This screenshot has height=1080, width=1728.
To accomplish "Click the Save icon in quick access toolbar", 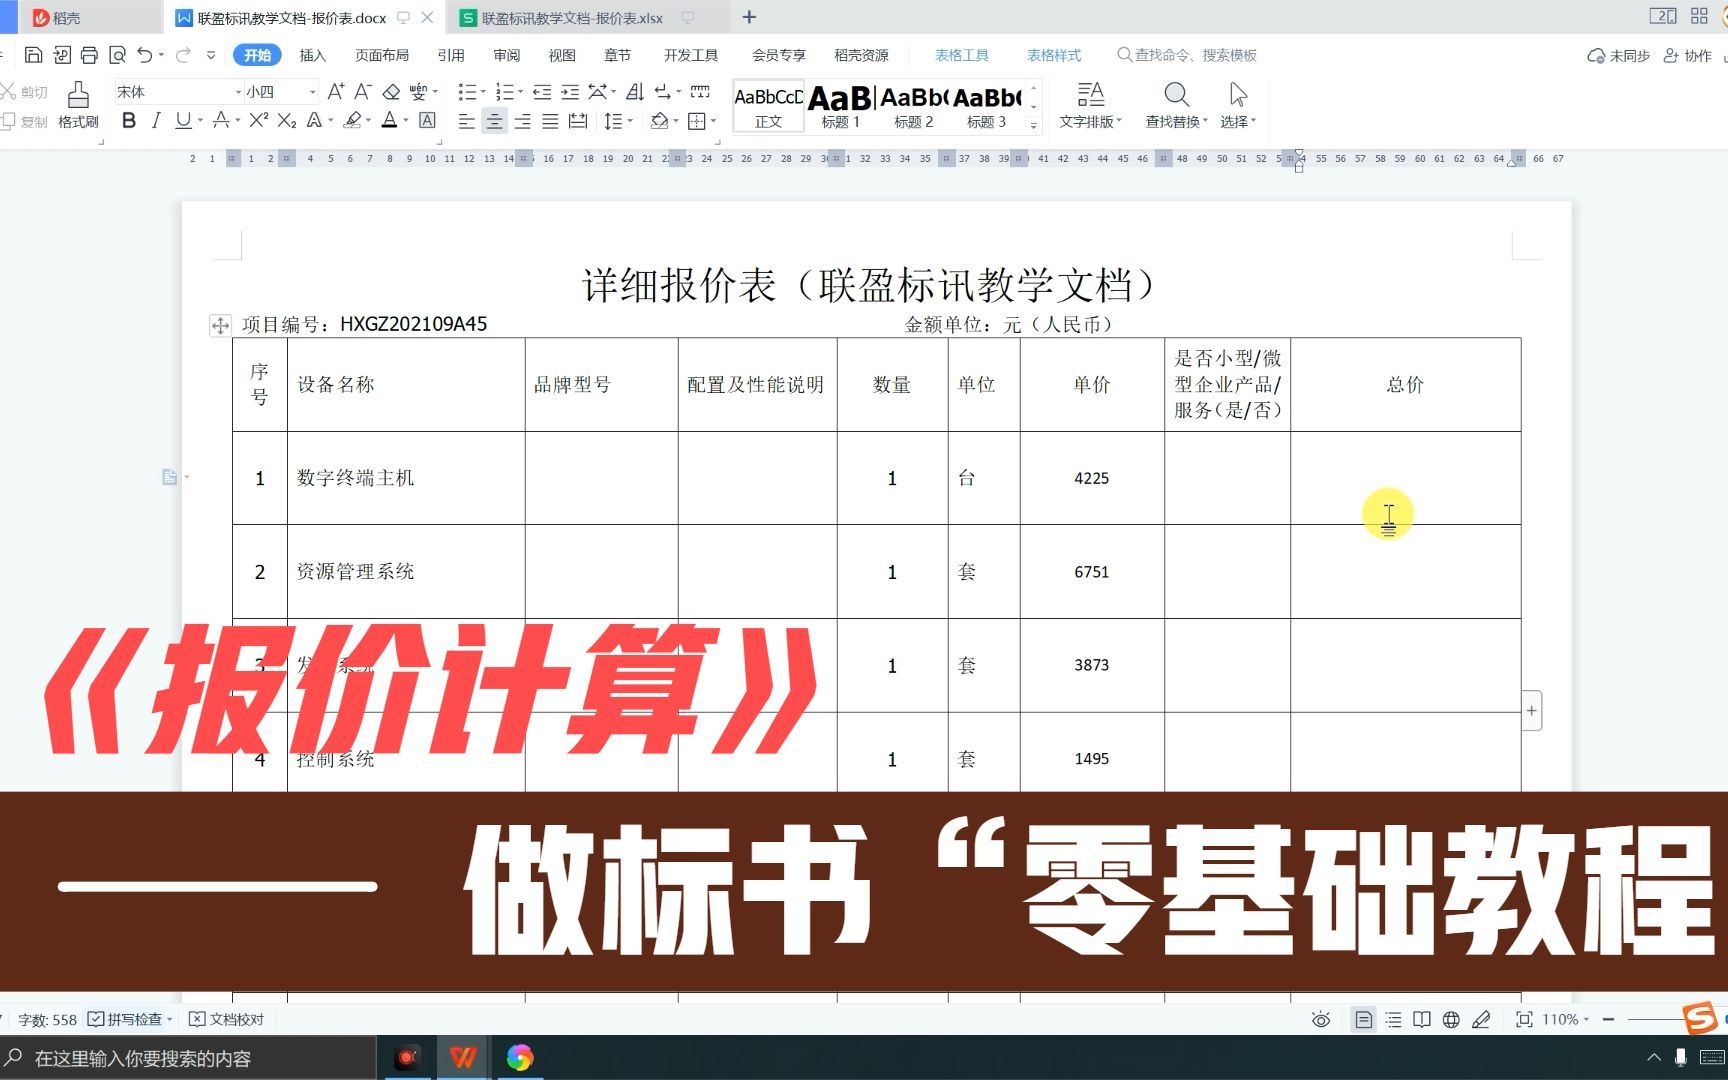I will pos(34,55).
